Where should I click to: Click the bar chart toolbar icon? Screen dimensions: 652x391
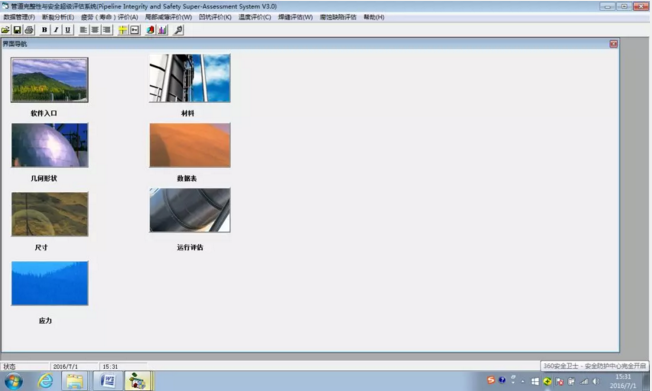pyautogui.click(x=162, y=30)
